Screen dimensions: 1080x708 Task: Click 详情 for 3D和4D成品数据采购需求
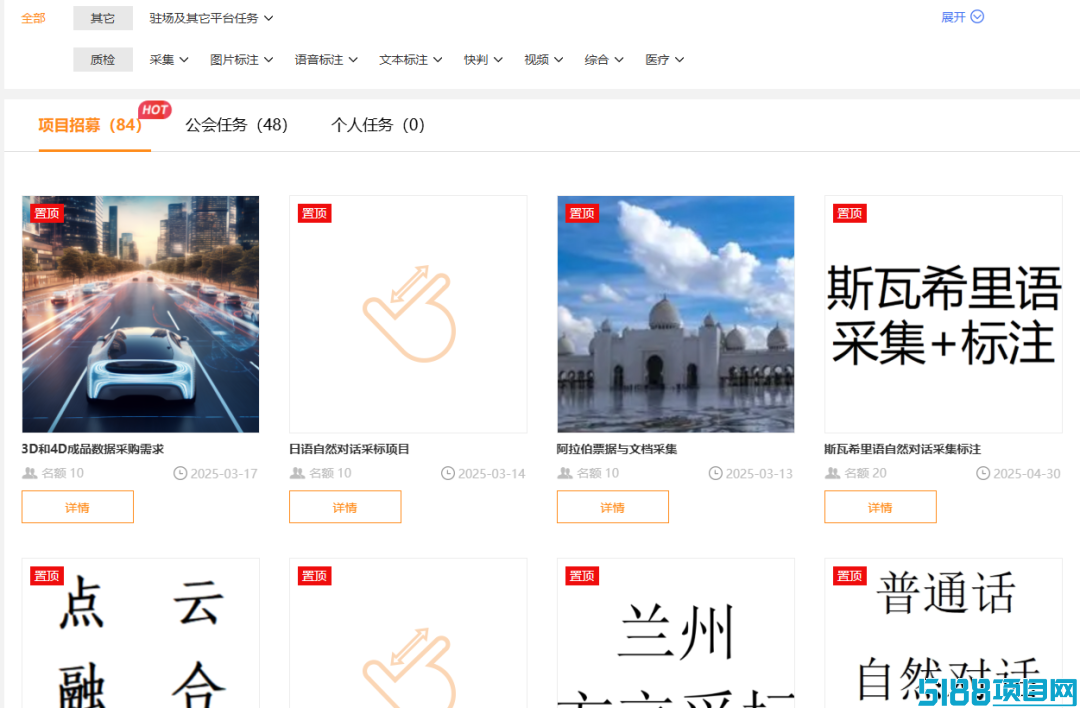click(78, 507)
